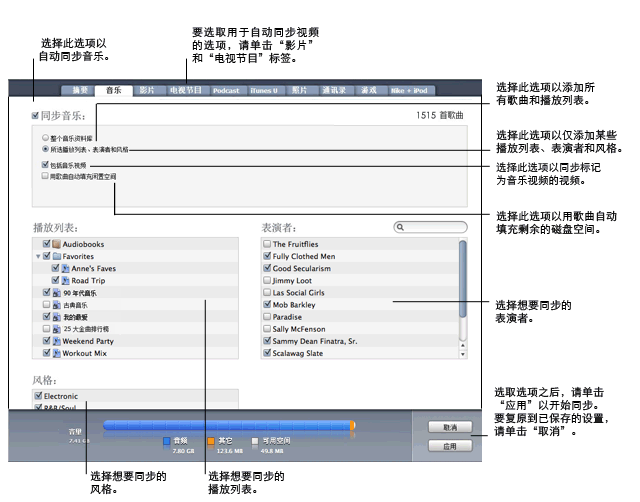Click the magnifier icon in search box
Viewport: 640px width, 502px height.
[400, 227]
